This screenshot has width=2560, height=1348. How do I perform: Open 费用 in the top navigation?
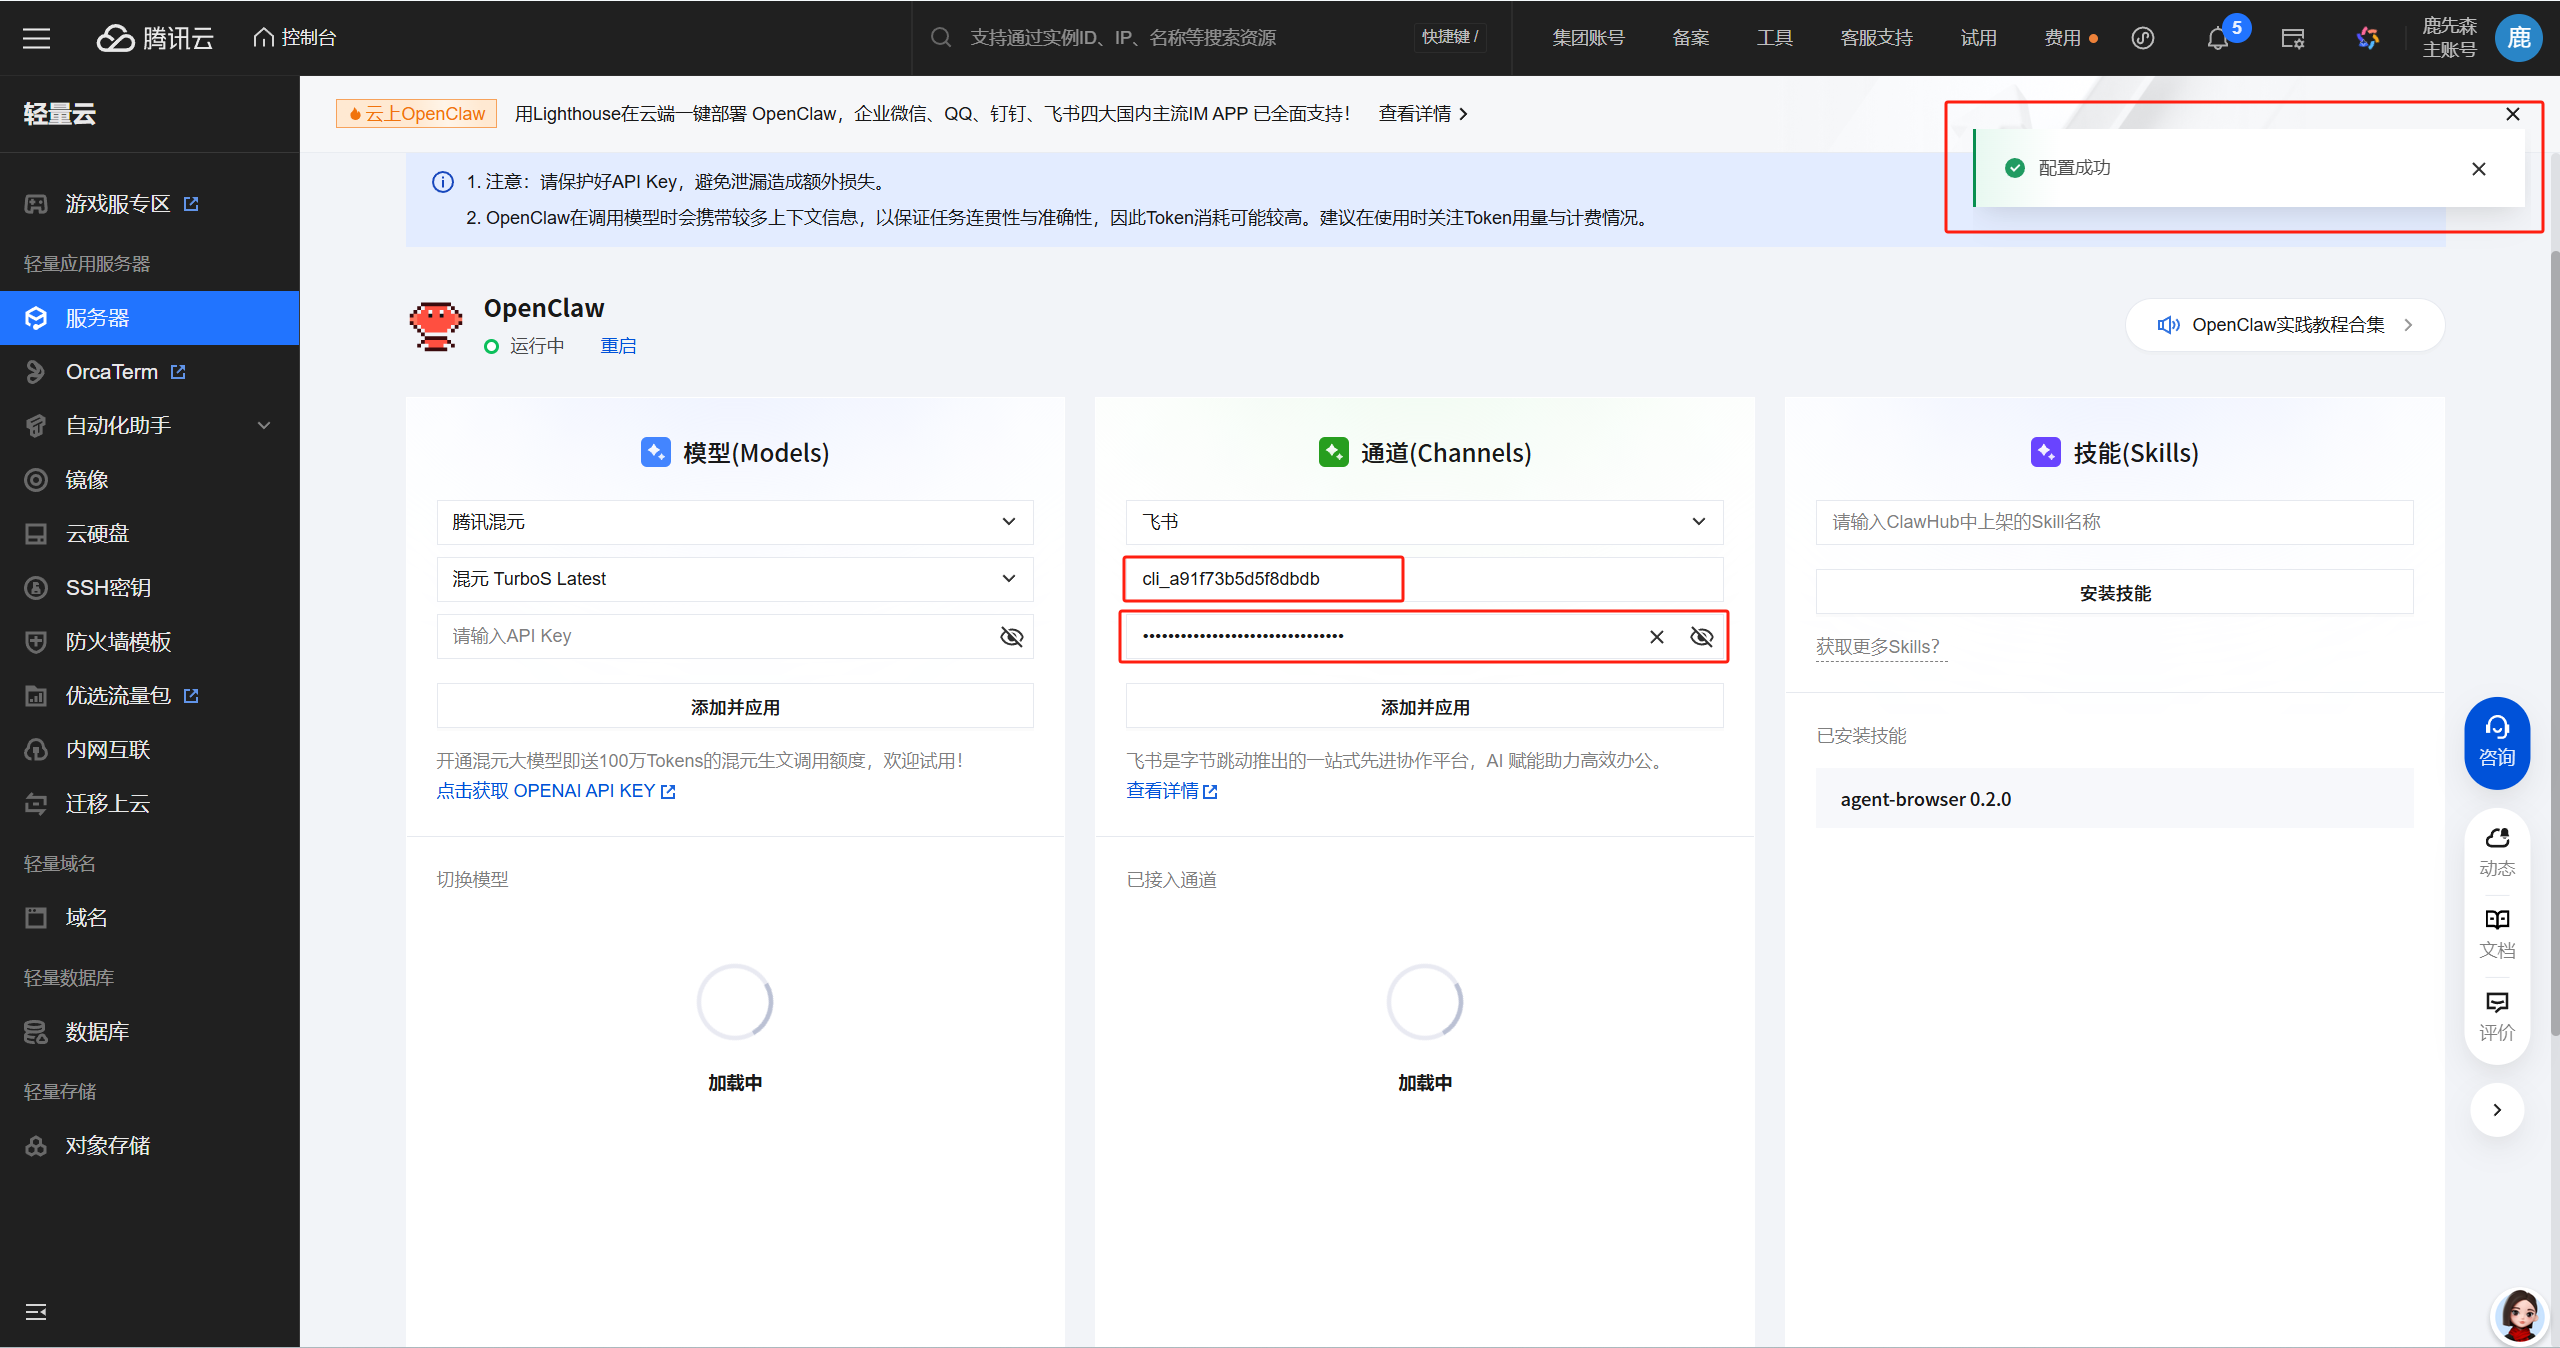pyautogui.click(x=2062, y=38)
